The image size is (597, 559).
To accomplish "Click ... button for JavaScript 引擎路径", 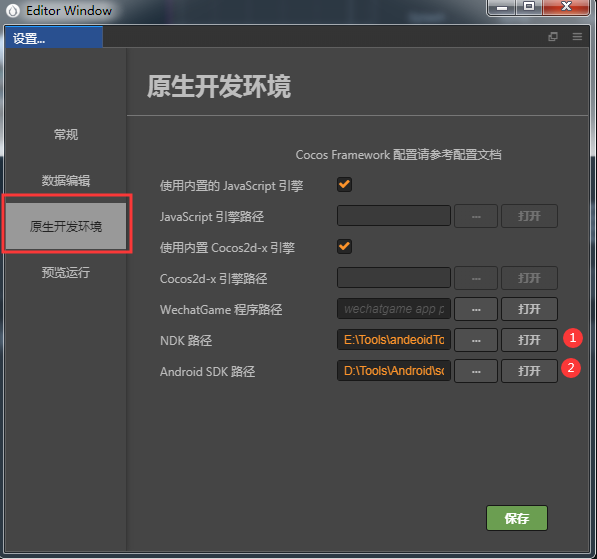I will tap(476, 216).
